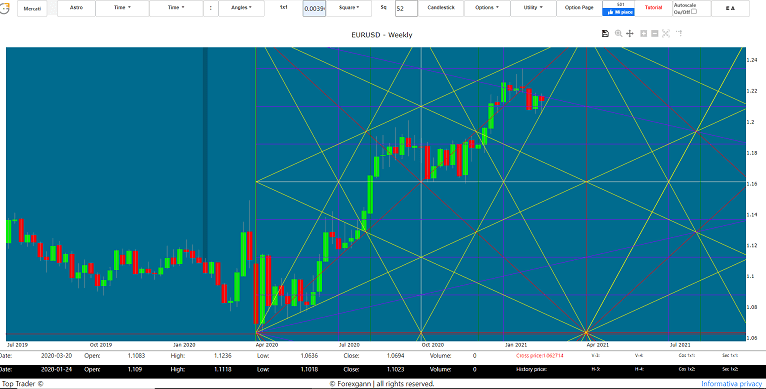Click the Forexgann logo icon
Viewport: 766px width, 389px height.
(4, 8)
